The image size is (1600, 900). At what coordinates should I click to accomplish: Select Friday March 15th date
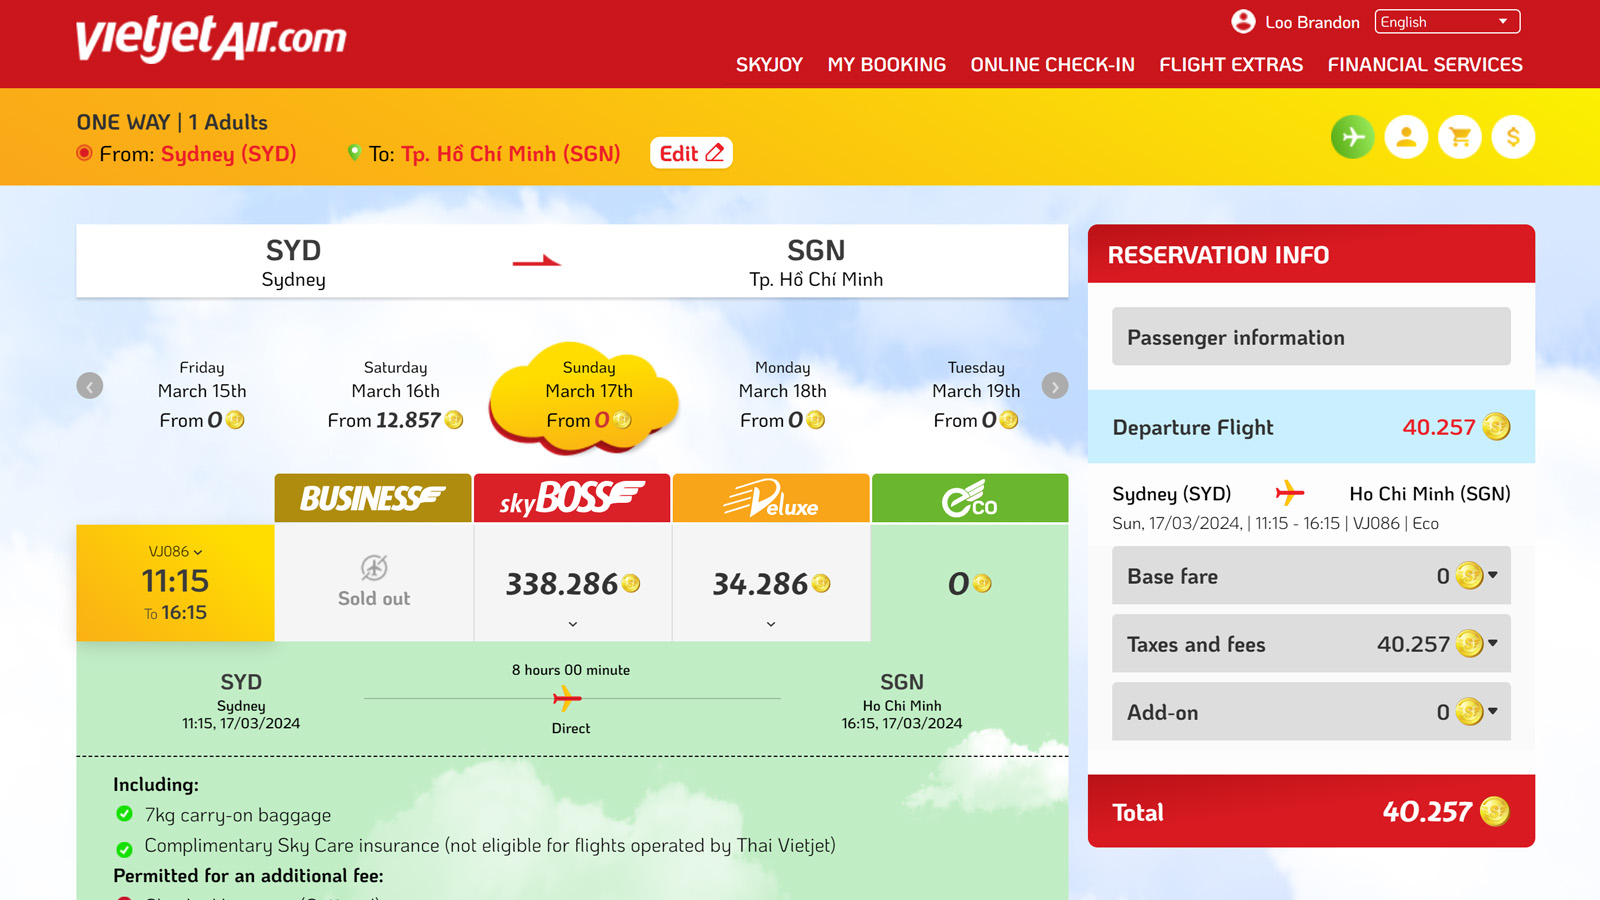[x=202, y=394]
